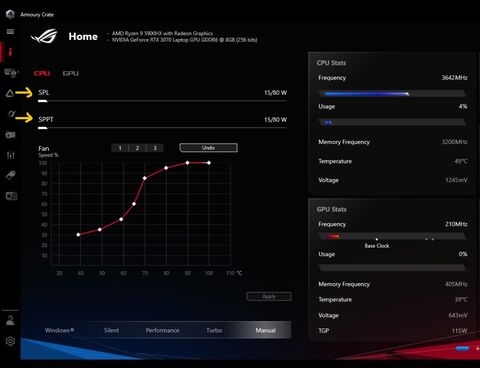Click the Home page title
The width and height of the screenshot is (480, 368).
(83, 36)
